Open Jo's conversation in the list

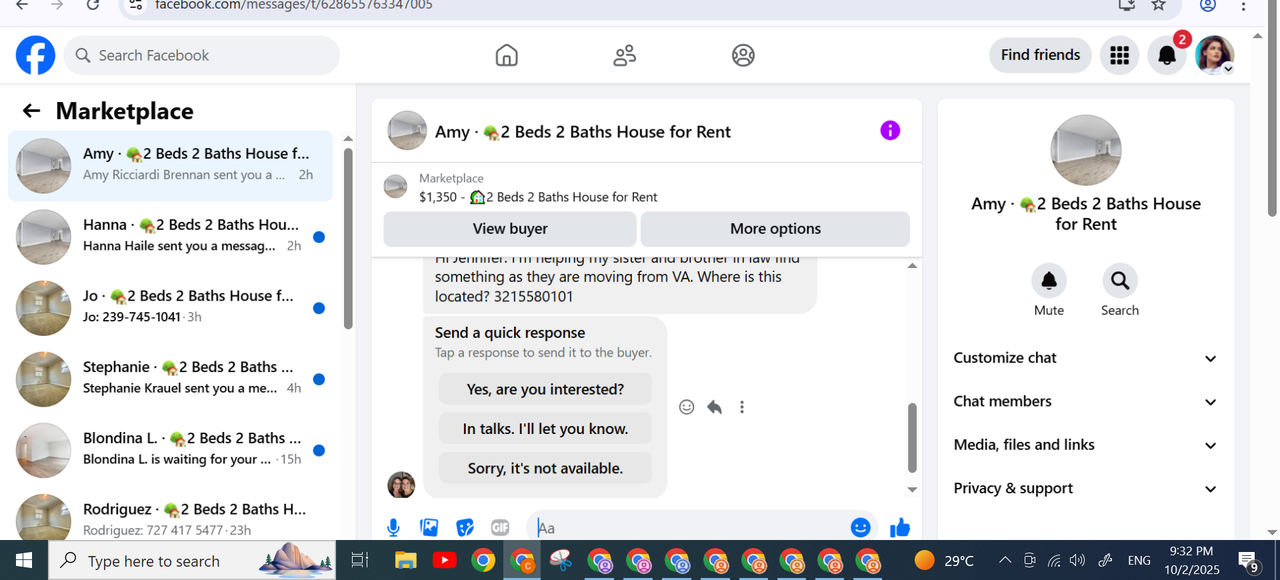coord(171,308)
